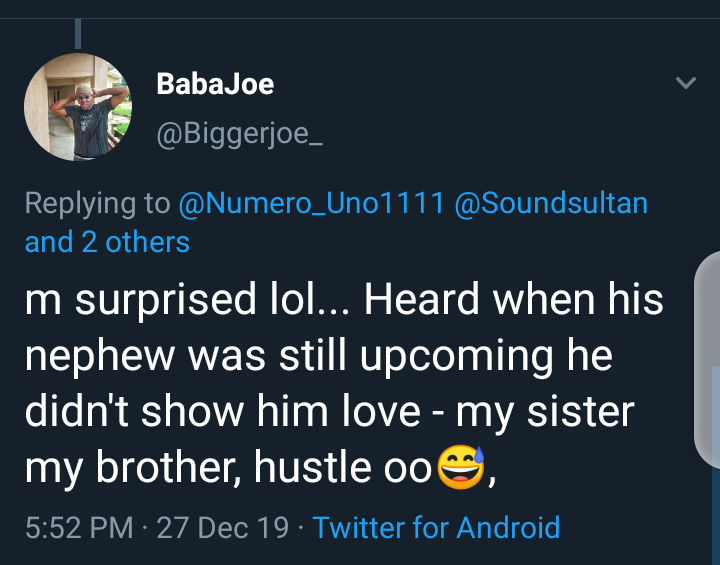Click the Twitter for Android source link

click(436, 527)
